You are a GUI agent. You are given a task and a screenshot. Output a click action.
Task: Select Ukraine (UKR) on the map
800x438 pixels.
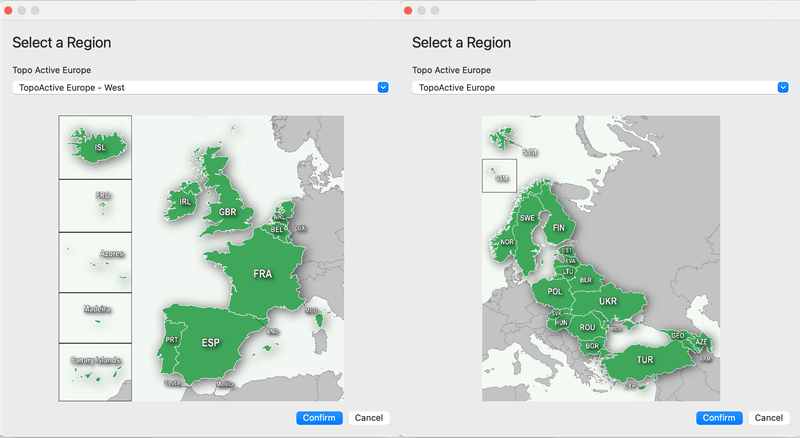608,301
